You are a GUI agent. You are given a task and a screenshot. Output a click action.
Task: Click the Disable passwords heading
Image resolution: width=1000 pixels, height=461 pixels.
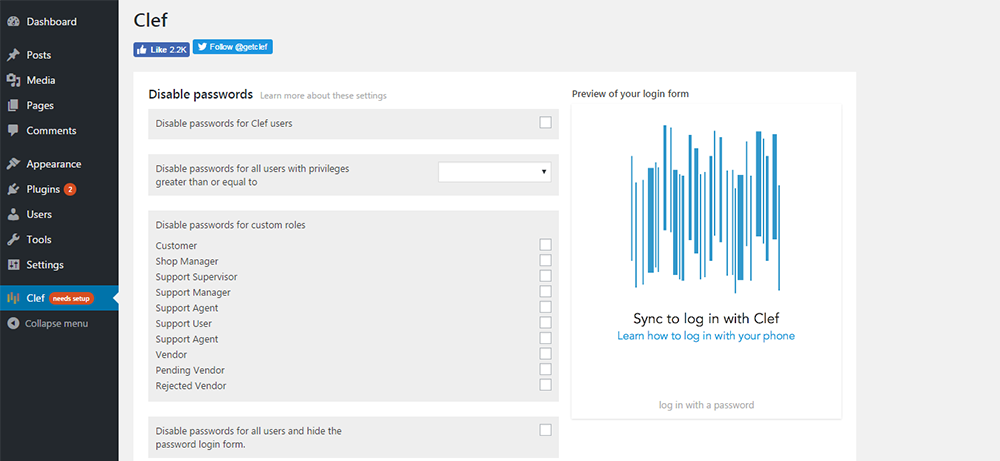point(201,94)
